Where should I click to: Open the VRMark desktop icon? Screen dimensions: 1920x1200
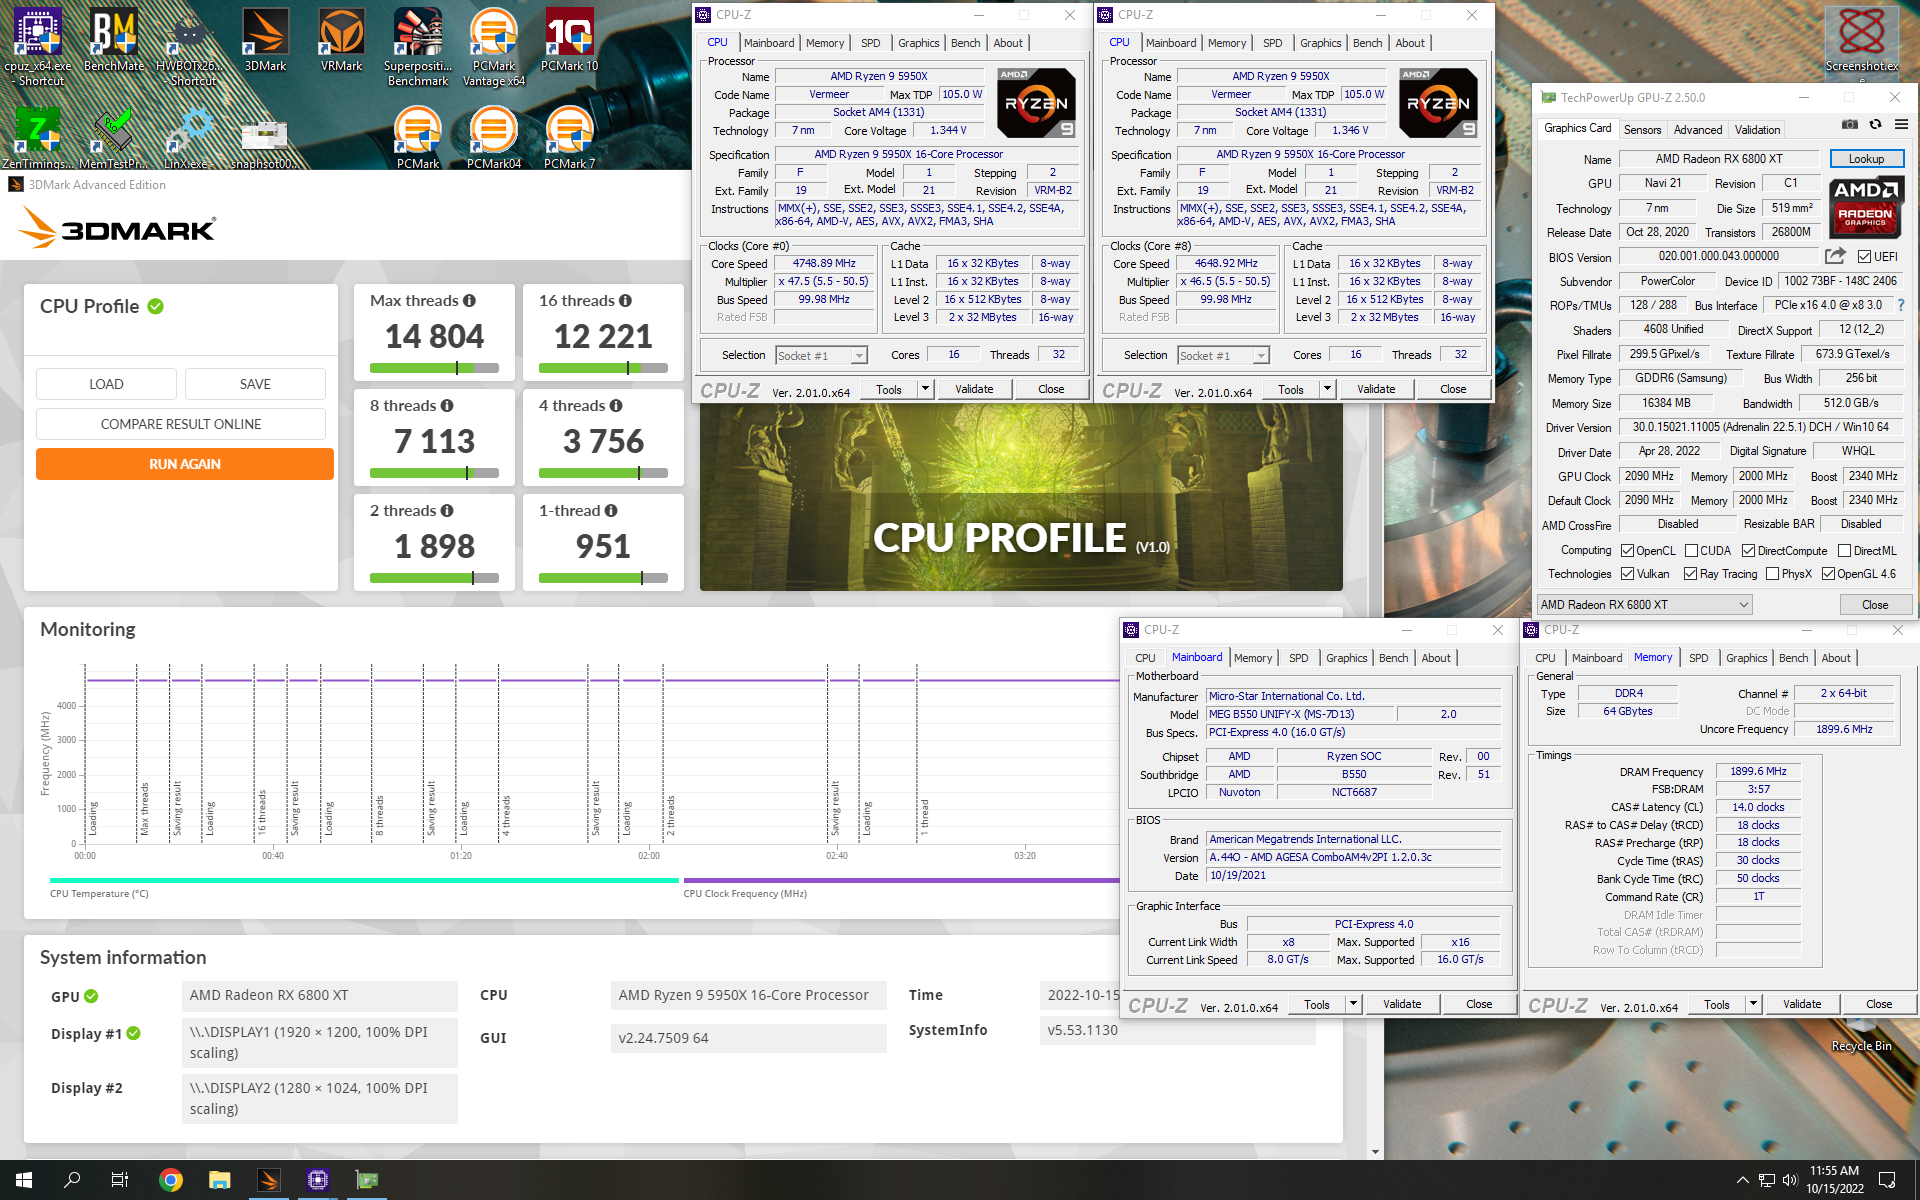tap(342, 40)
